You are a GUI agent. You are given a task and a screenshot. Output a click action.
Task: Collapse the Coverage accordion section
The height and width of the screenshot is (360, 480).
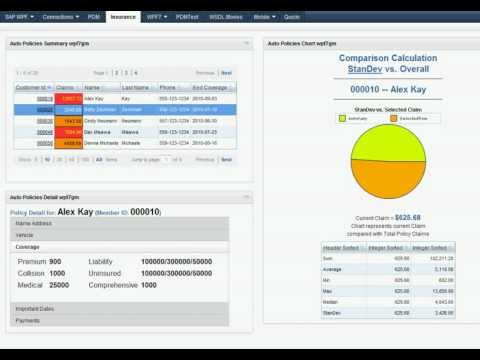(119, 247)
